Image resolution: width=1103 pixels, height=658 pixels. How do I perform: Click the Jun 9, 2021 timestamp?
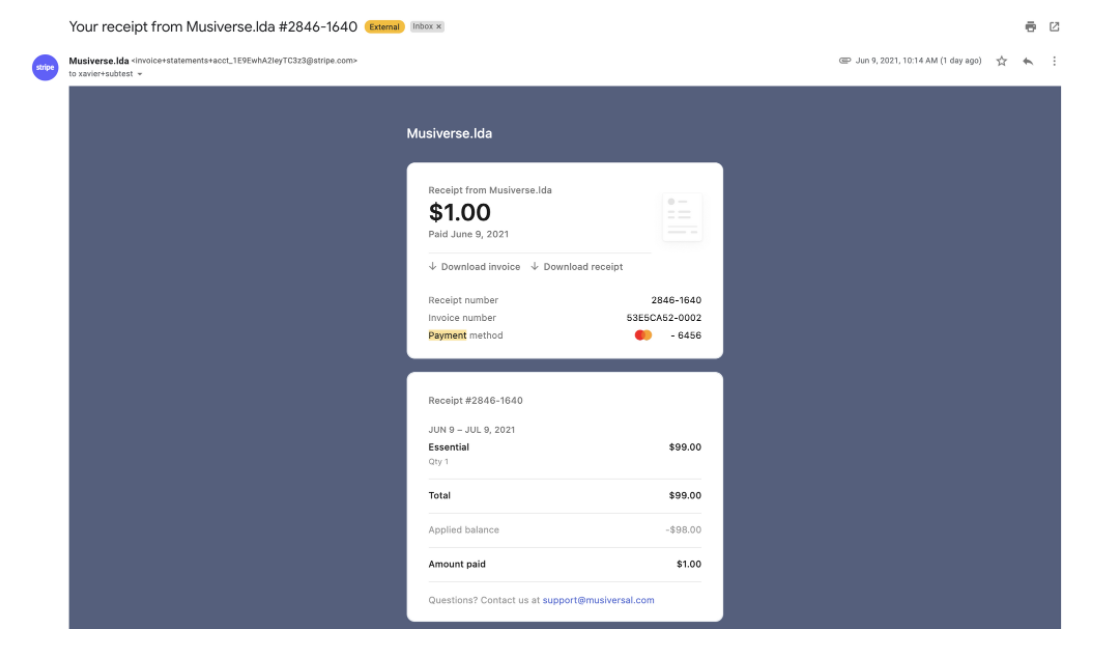[x=918, y=61]
